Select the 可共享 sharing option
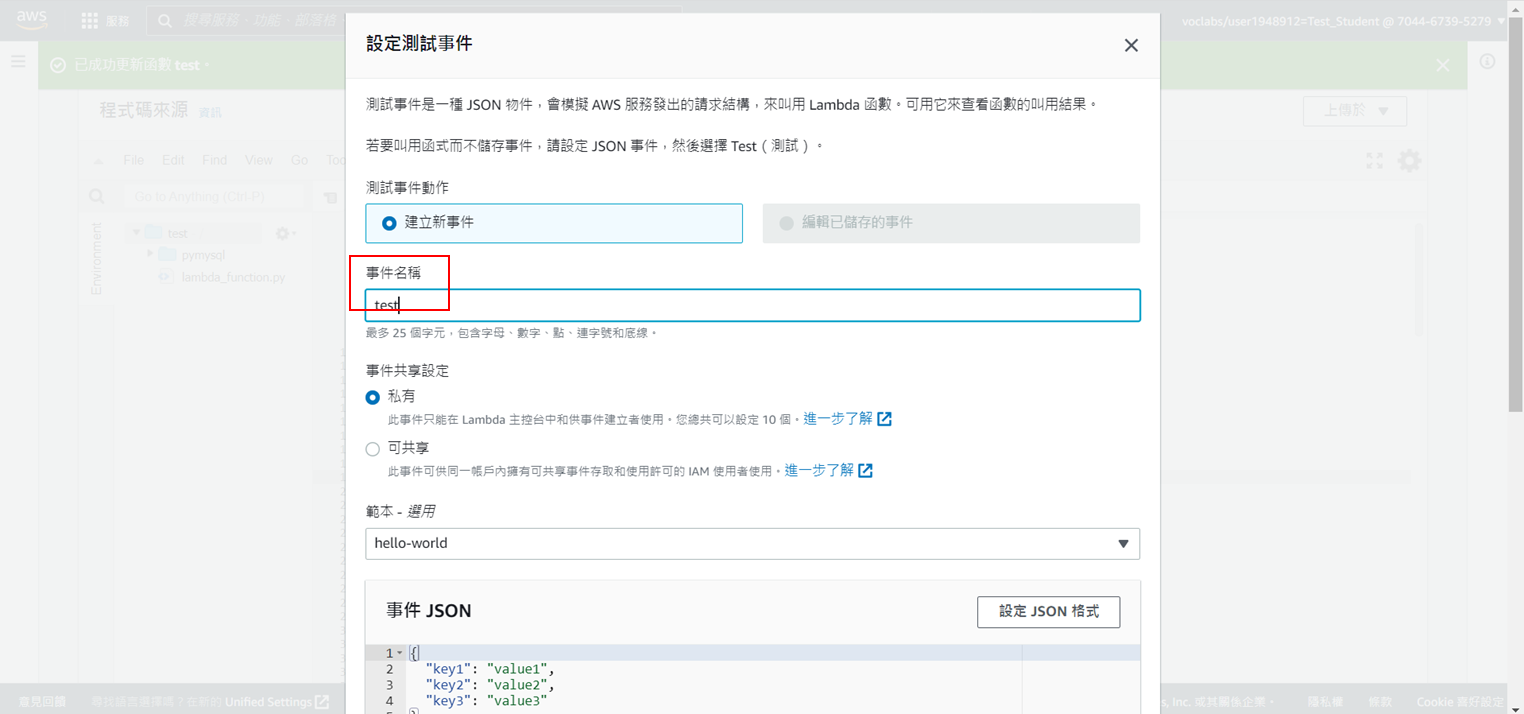The height and width of the screenshot is (714, 1524). (370, 448)
